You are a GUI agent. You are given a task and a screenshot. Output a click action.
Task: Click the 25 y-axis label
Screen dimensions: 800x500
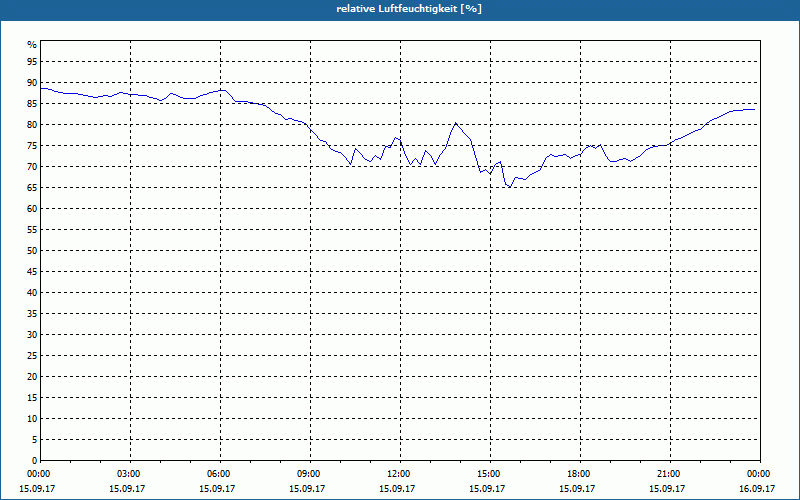(x=32, y=356)
